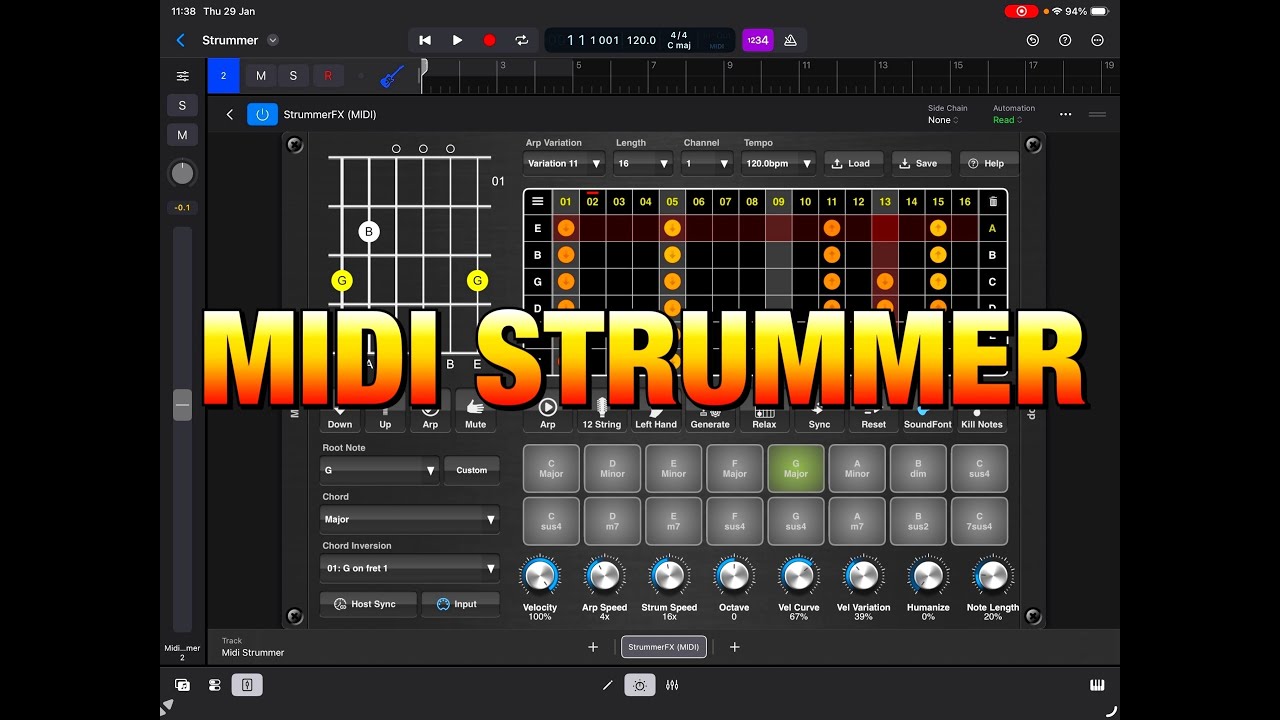Open the Channel dropdown

[708, 163]
